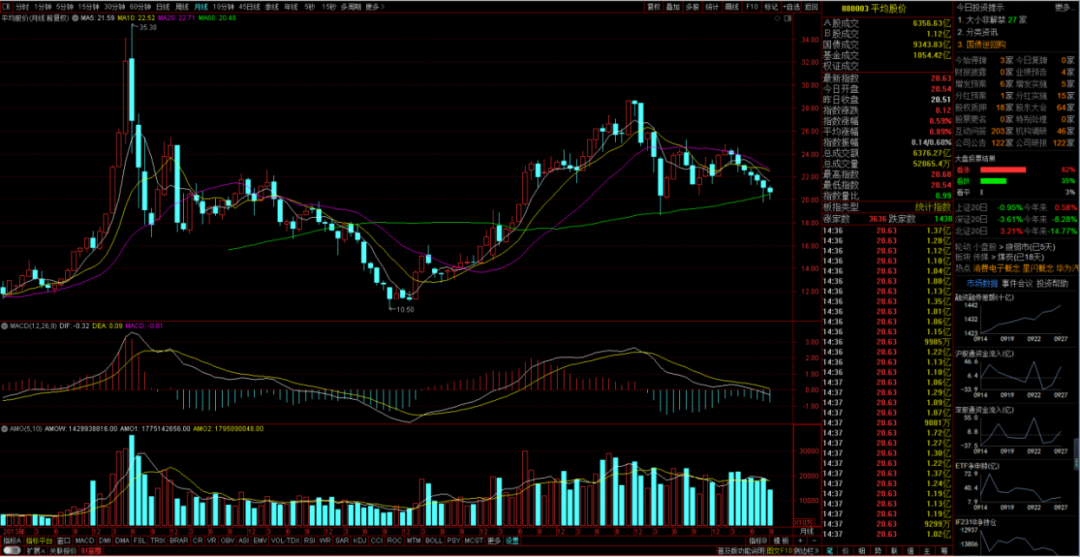The image size is (1080, 557).
Task: Click the 值 icon in bottom-right toolbar
Action: 911,551
